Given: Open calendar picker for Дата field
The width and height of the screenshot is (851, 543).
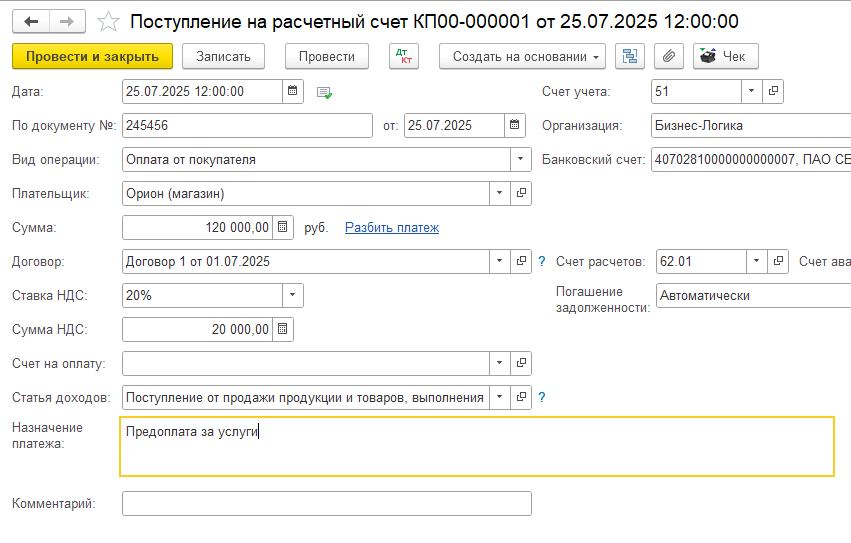Looking at the screenshot, I should [x=293, y=91].
